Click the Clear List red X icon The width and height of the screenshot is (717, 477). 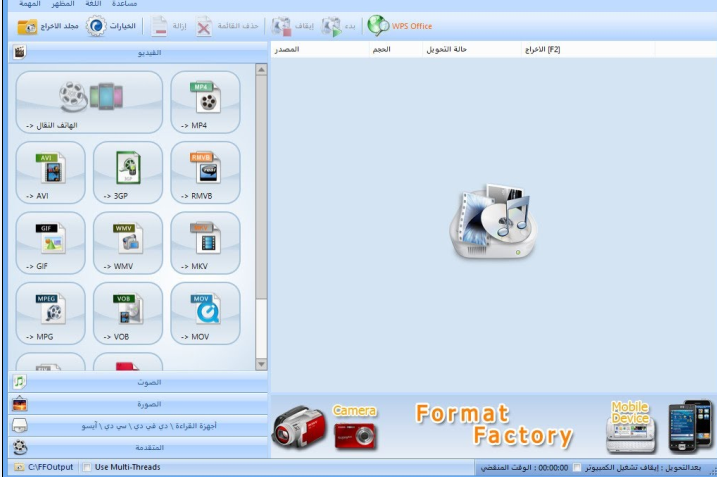pyautogui.click(x=203, y=27)
